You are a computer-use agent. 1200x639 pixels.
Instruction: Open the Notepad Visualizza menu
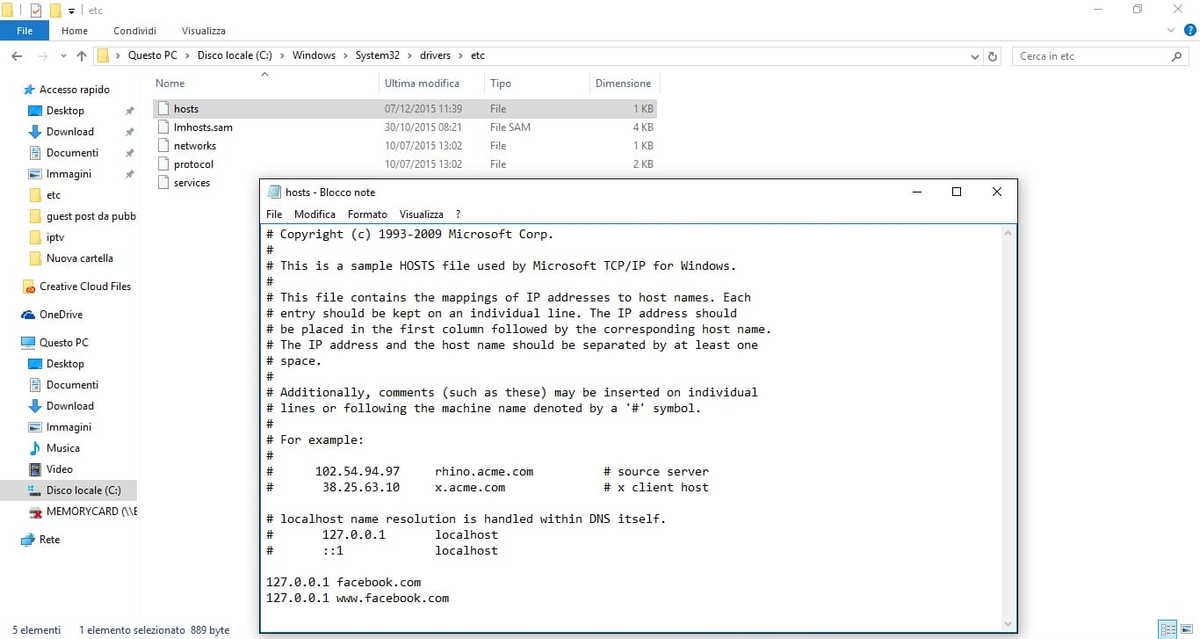click(421, 214)
